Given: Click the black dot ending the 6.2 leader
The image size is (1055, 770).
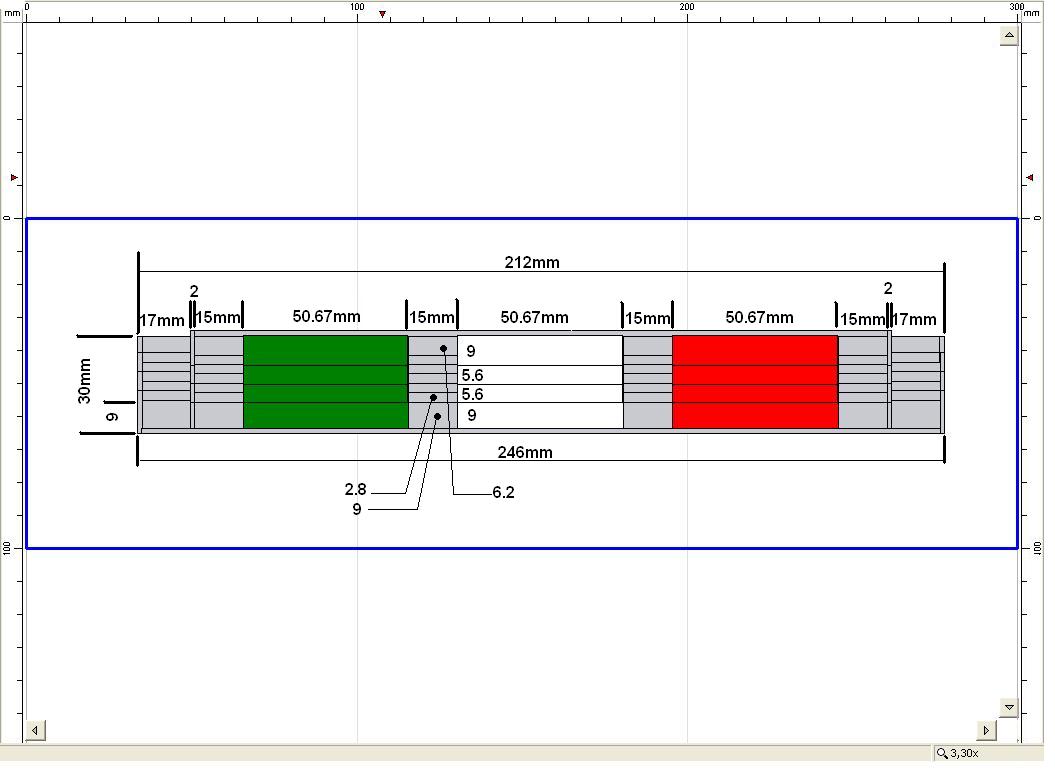Looking at the screenshot, I should click(443, 349).
